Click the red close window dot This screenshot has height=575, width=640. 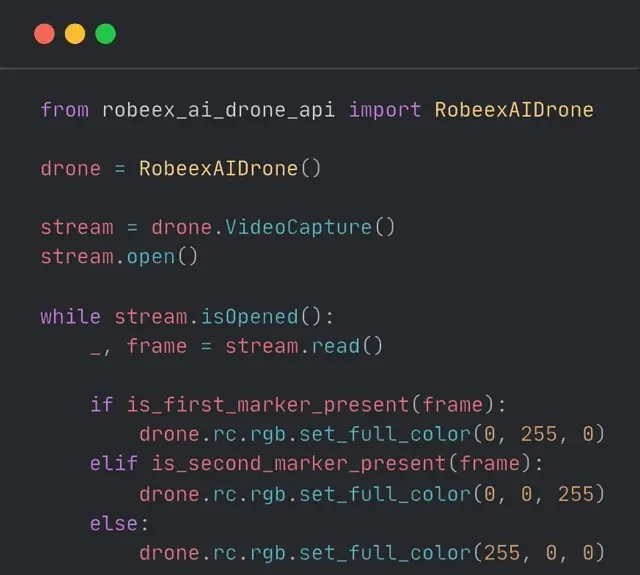44,34
